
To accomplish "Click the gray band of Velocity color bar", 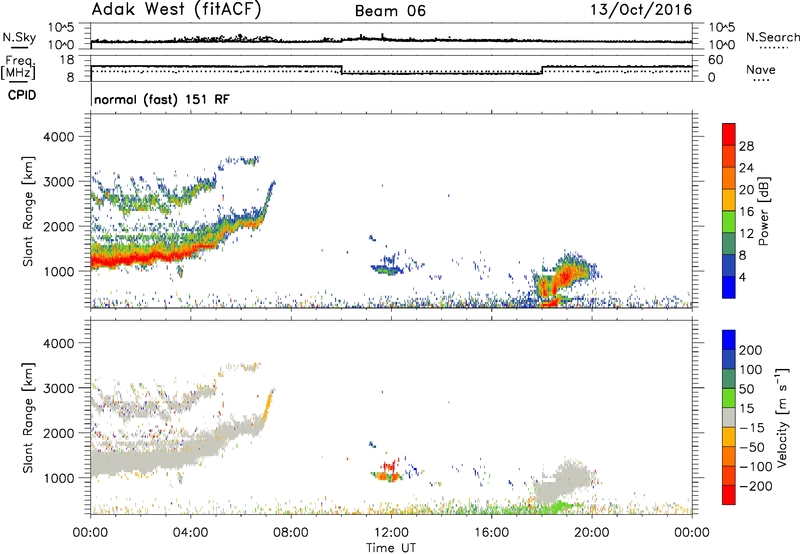I will [x=729, y=417].
